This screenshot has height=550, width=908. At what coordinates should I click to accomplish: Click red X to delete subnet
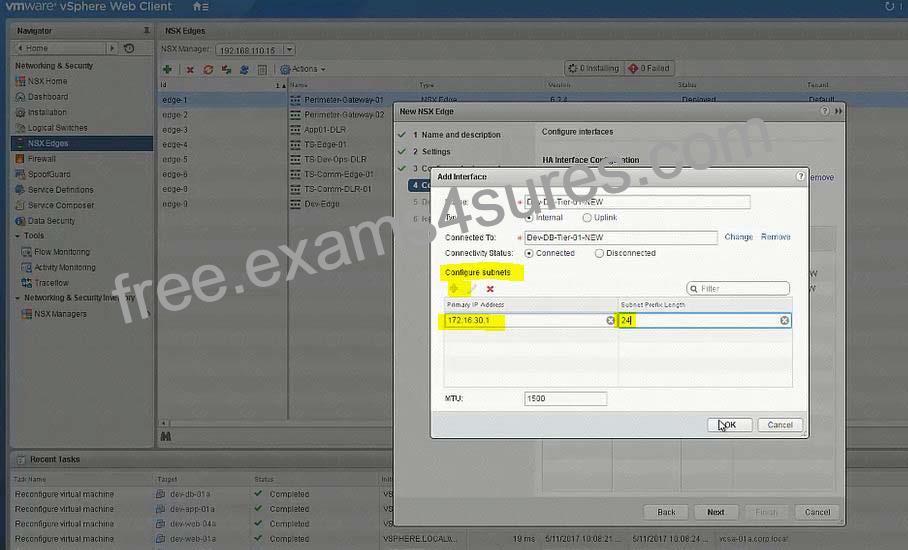pos(490,289)
